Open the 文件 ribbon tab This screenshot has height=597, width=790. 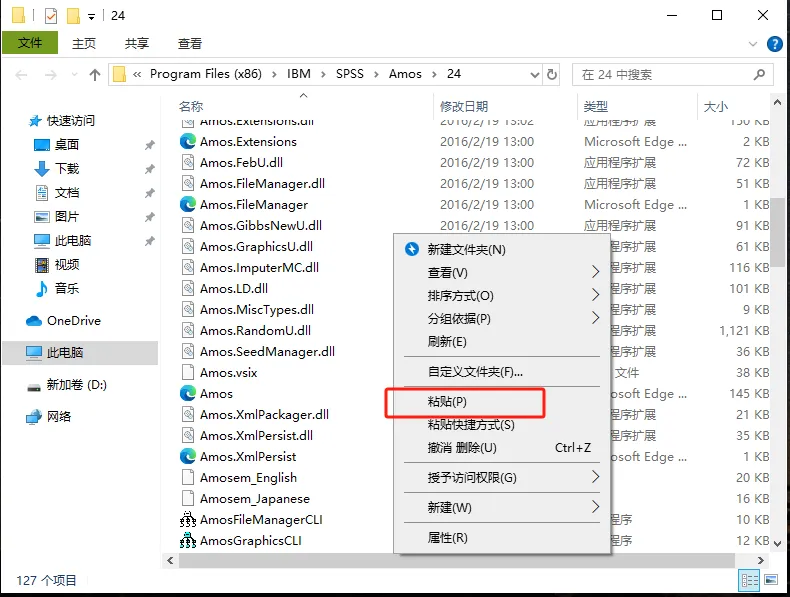coord(30,43)
